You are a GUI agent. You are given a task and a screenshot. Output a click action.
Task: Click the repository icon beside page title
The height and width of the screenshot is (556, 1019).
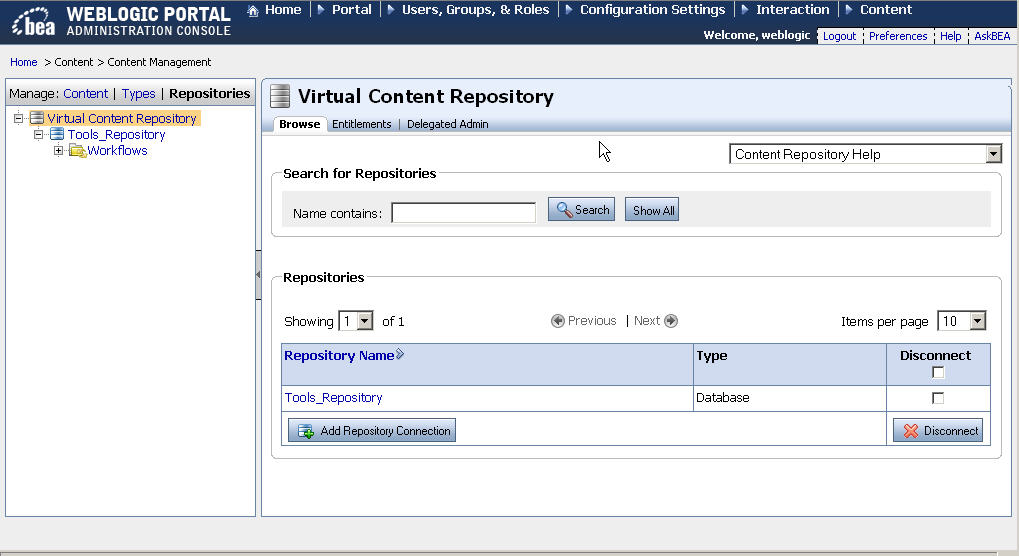(280, 96)
